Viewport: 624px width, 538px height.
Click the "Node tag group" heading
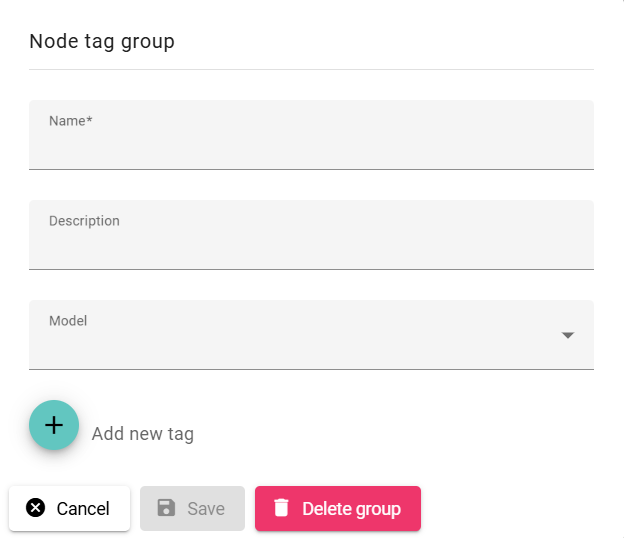coord(102,41)
